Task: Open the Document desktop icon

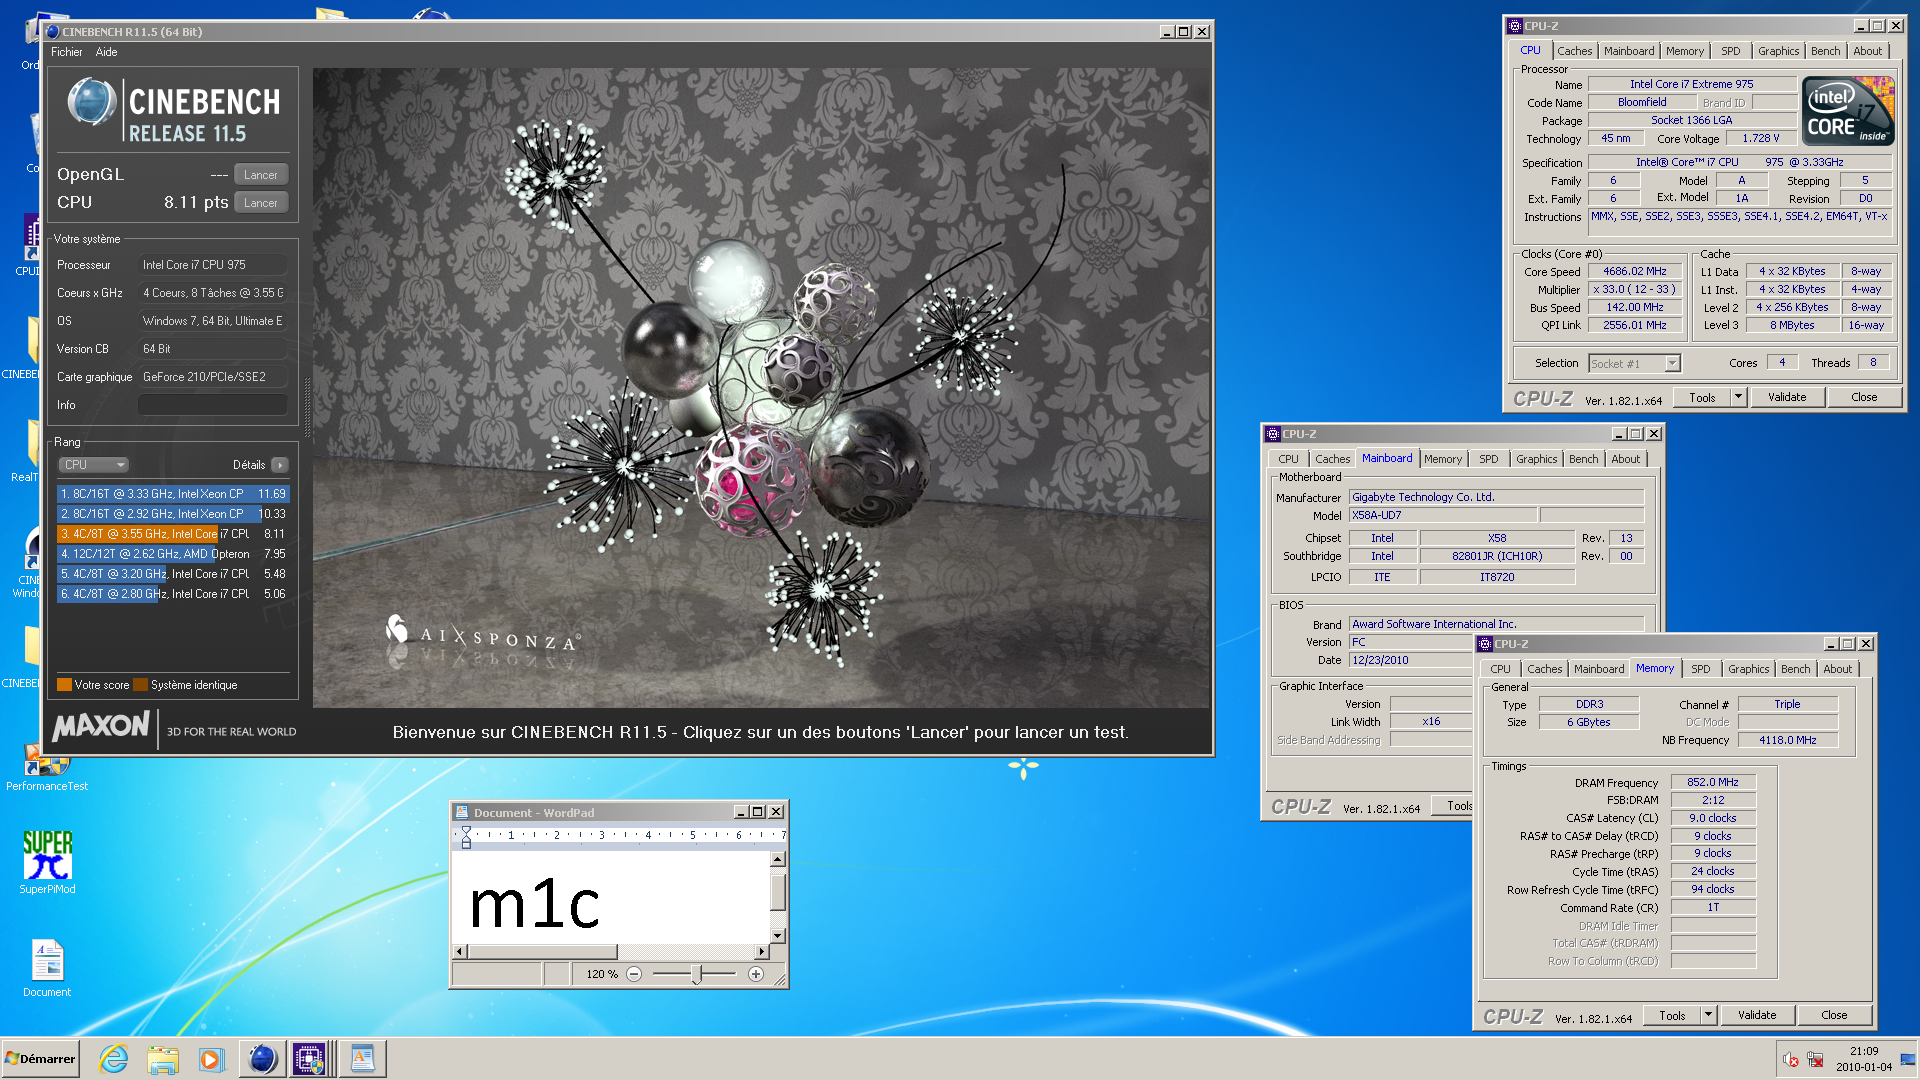Action: (47, 968)
